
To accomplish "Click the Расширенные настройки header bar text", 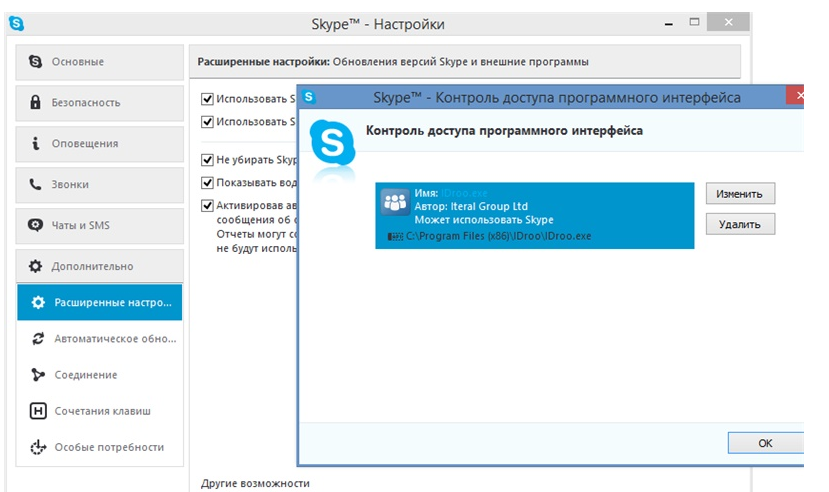I will pos(393,62).
